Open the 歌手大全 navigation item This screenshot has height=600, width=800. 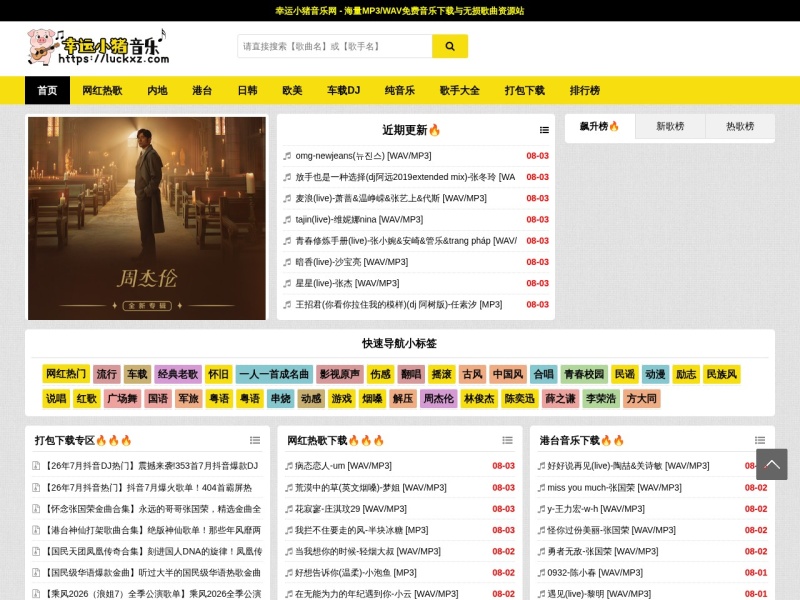460,90
